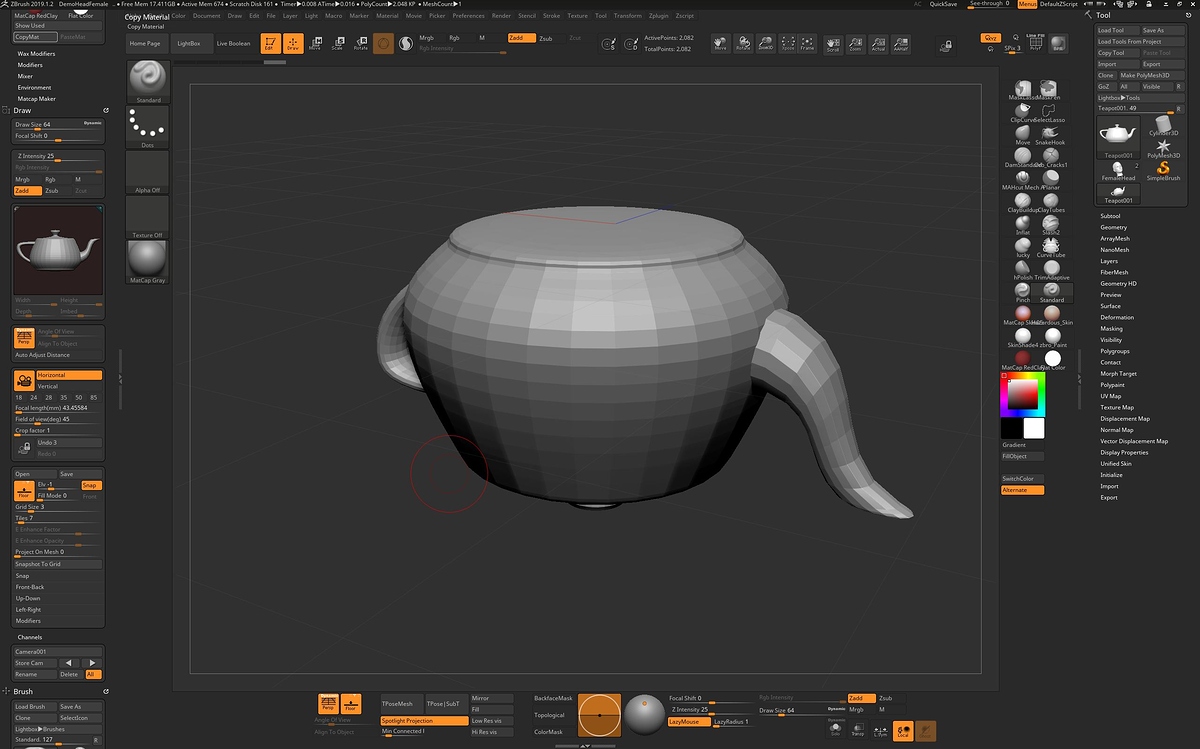The image size is (1200, 749).
Task: Set canvas to Actual size
Action: [878, 44]
